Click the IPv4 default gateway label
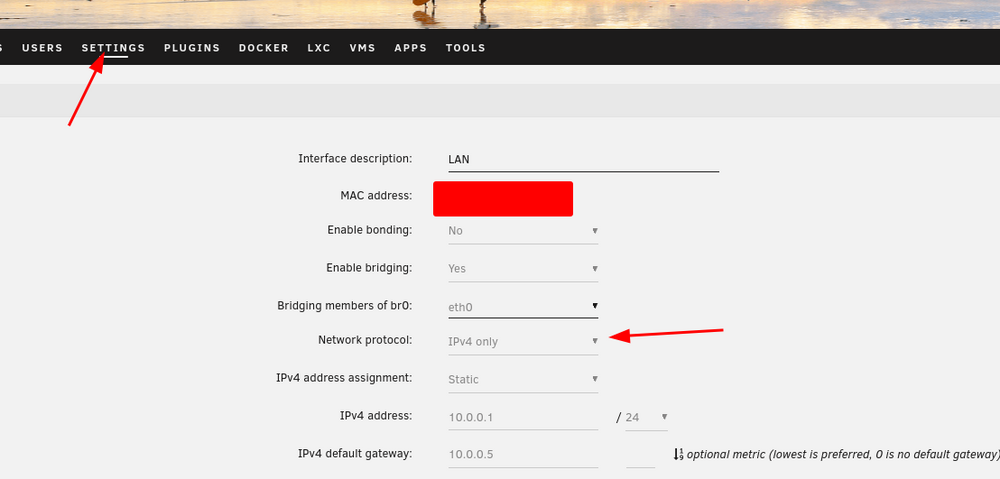This screenshot has height=479, width=1000. (355, 454)
